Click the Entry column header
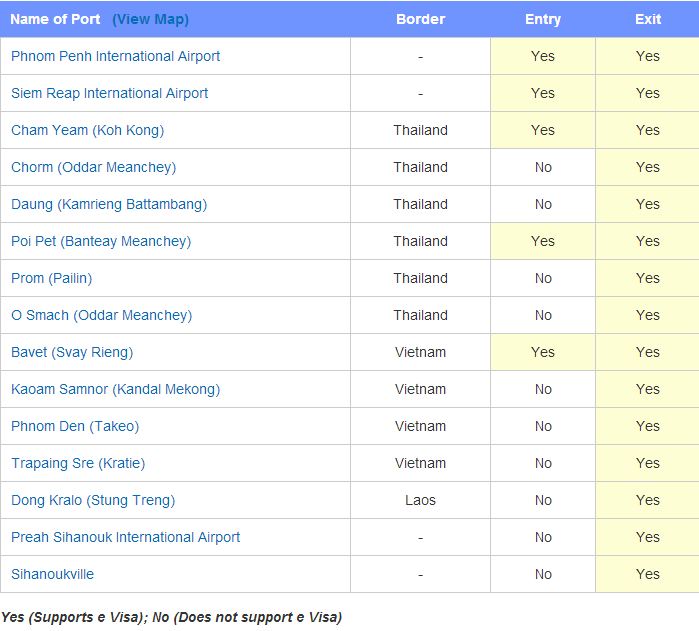Image resolution: width=699 pixels, height=631 pixels. click(543, 19)
